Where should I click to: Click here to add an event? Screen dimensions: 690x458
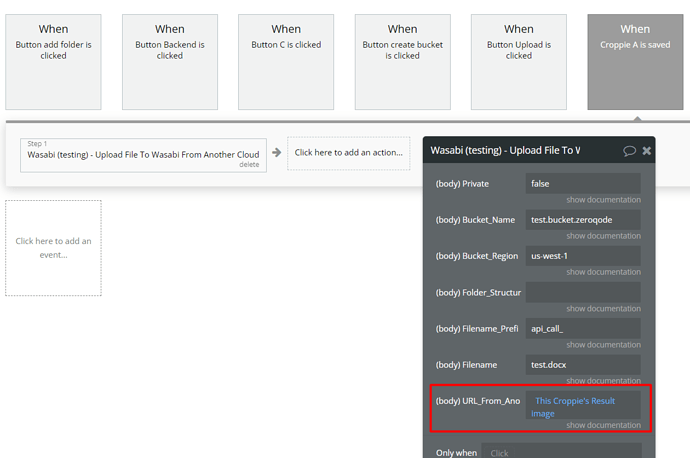click(53, 248)
